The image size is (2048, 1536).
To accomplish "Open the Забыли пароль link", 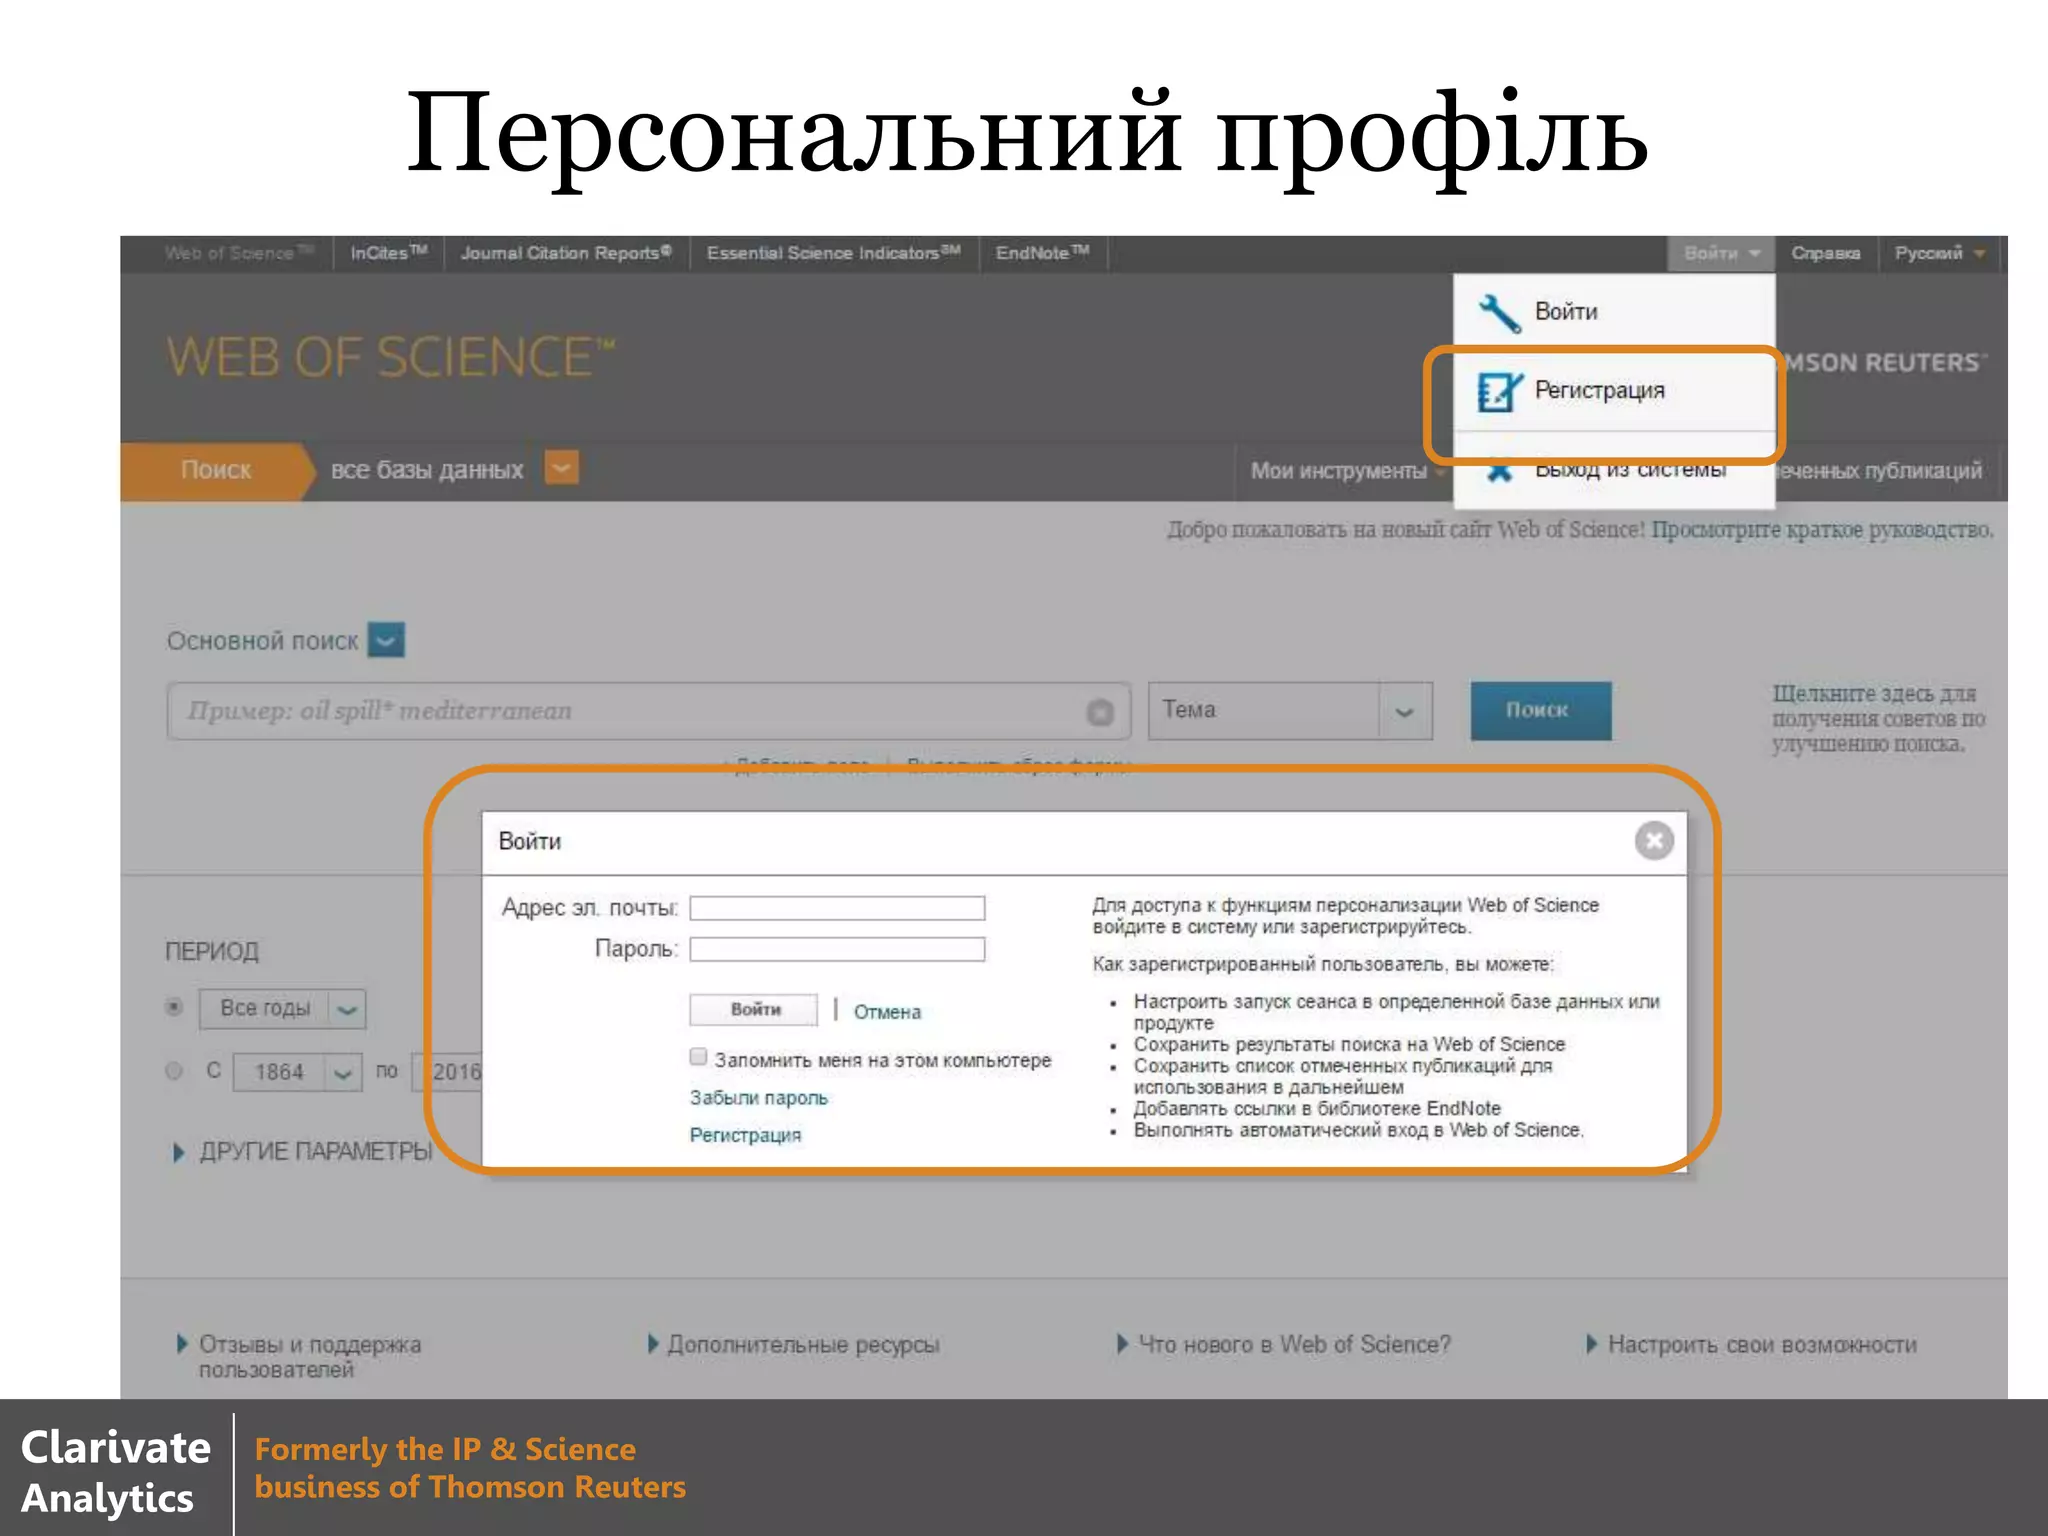I will click(759, 1098).
